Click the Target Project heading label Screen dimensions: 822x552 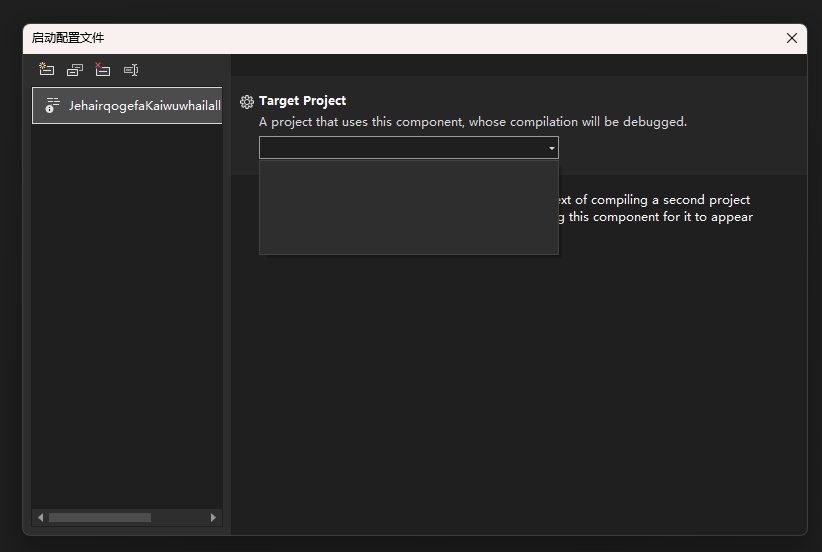(x=302, y=101)
